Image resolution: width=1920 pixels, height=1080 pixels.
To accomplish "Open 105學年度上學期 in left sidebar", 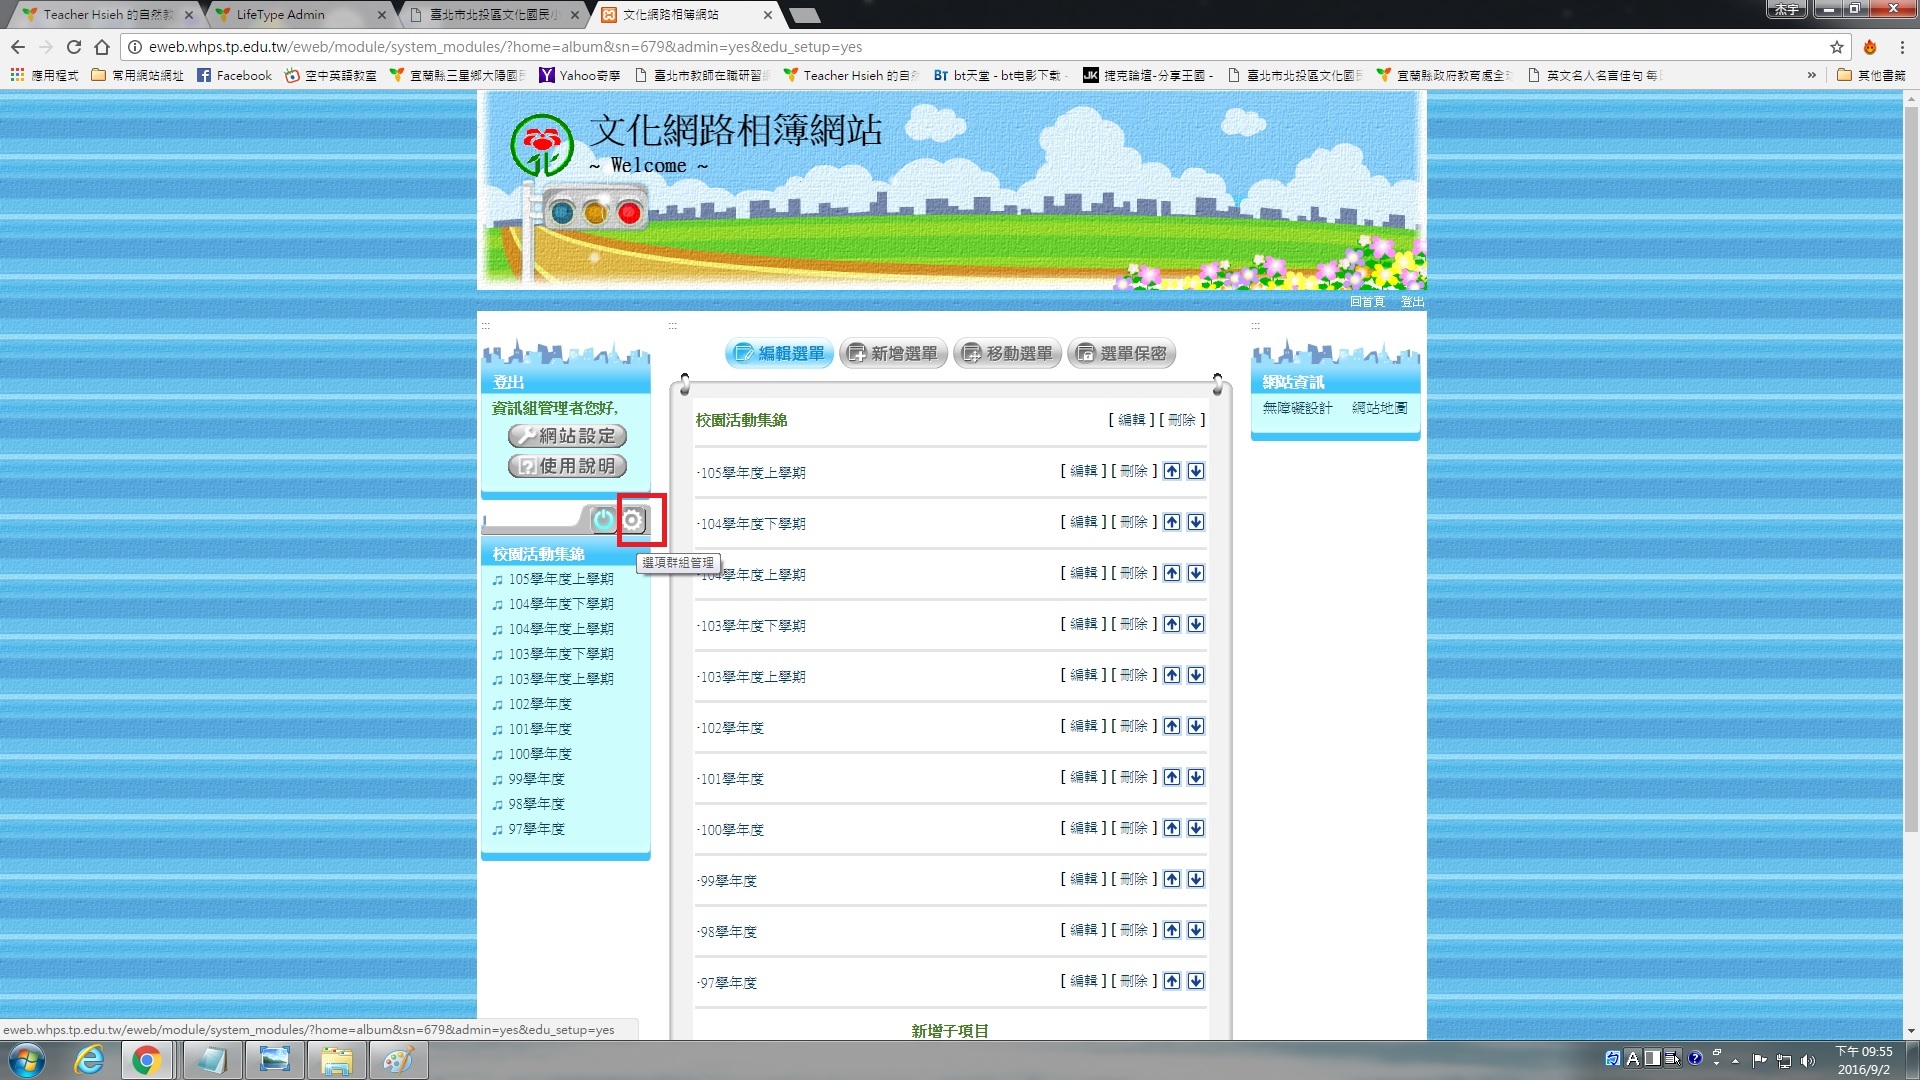I will click(560, 579).
